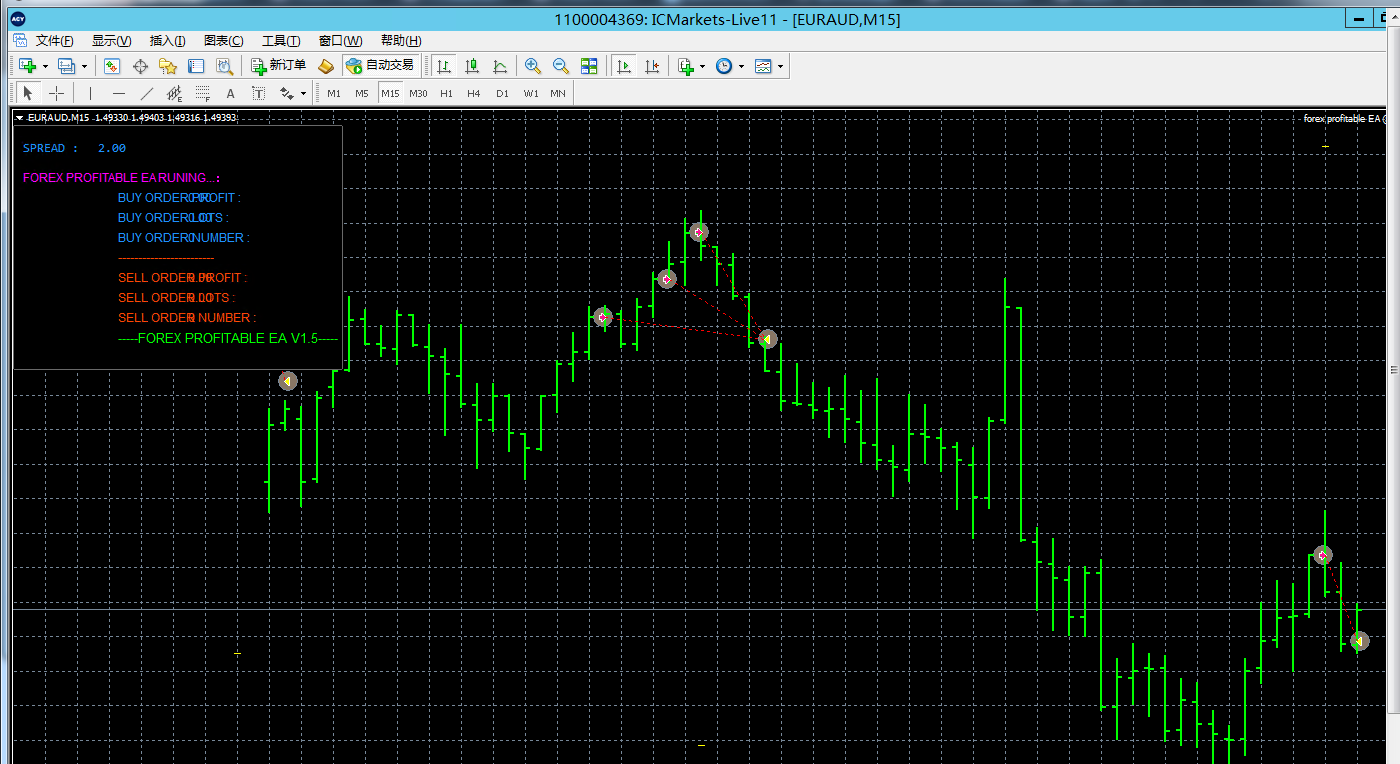Viewport: 1400px width, 764px height.
Task: Click the 新订单 new order button
Action: [279, 66]
